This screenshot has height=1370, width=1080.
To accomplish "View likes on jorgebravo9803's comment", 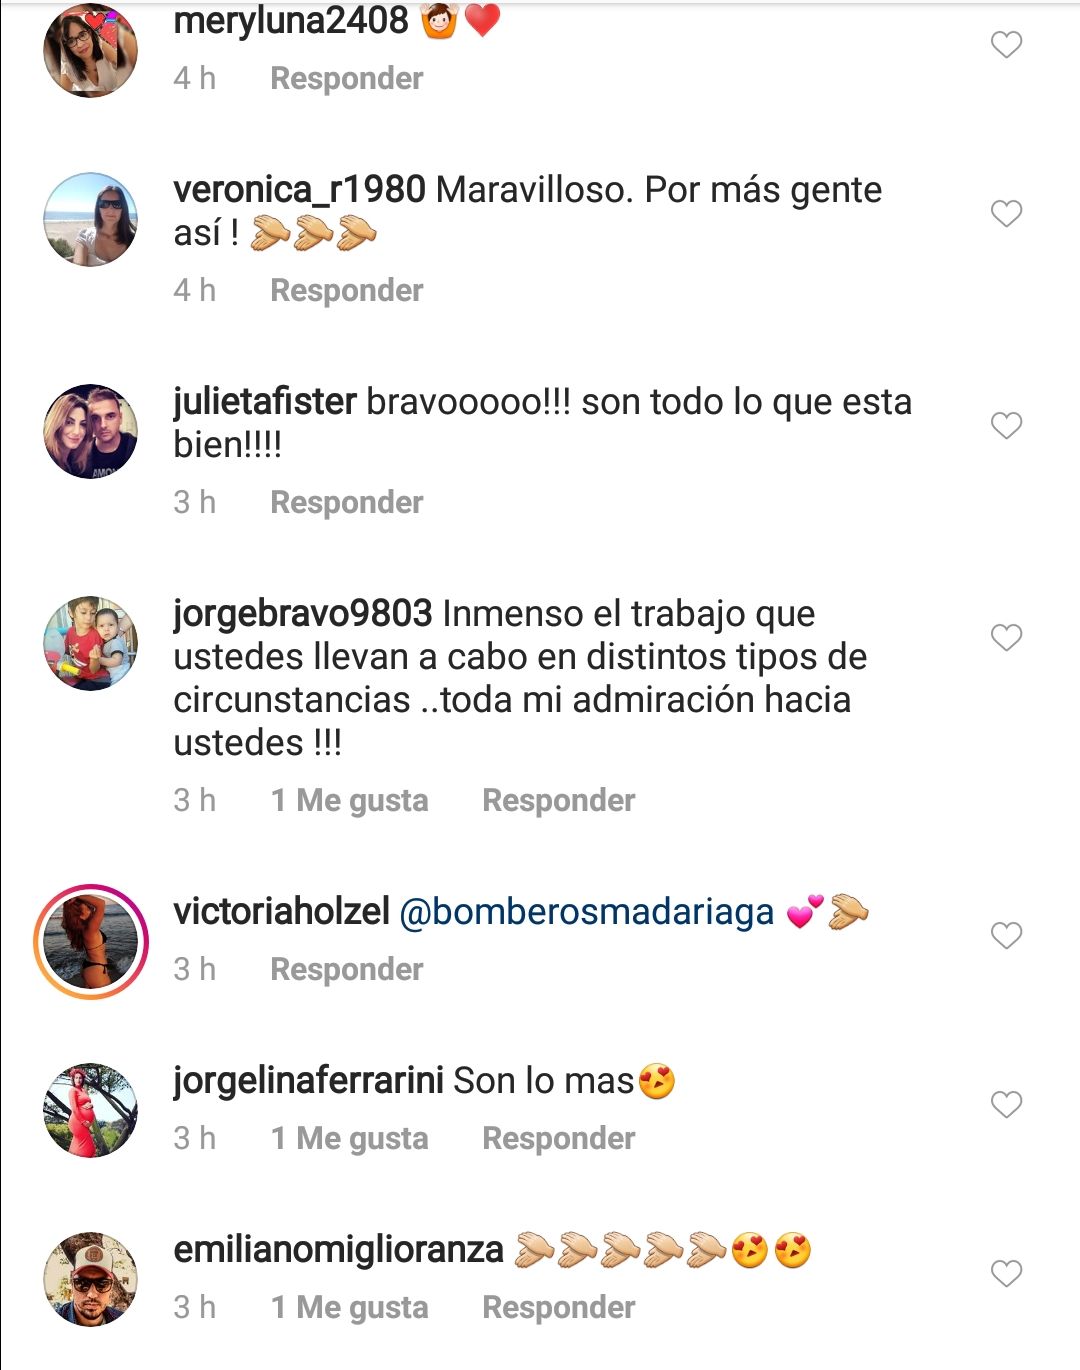I will [x=350, y=800].
